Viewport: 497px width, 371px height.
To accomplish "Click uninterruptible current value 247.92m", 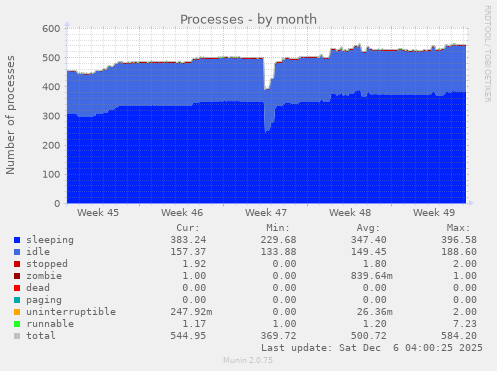I will pos(191,312).
